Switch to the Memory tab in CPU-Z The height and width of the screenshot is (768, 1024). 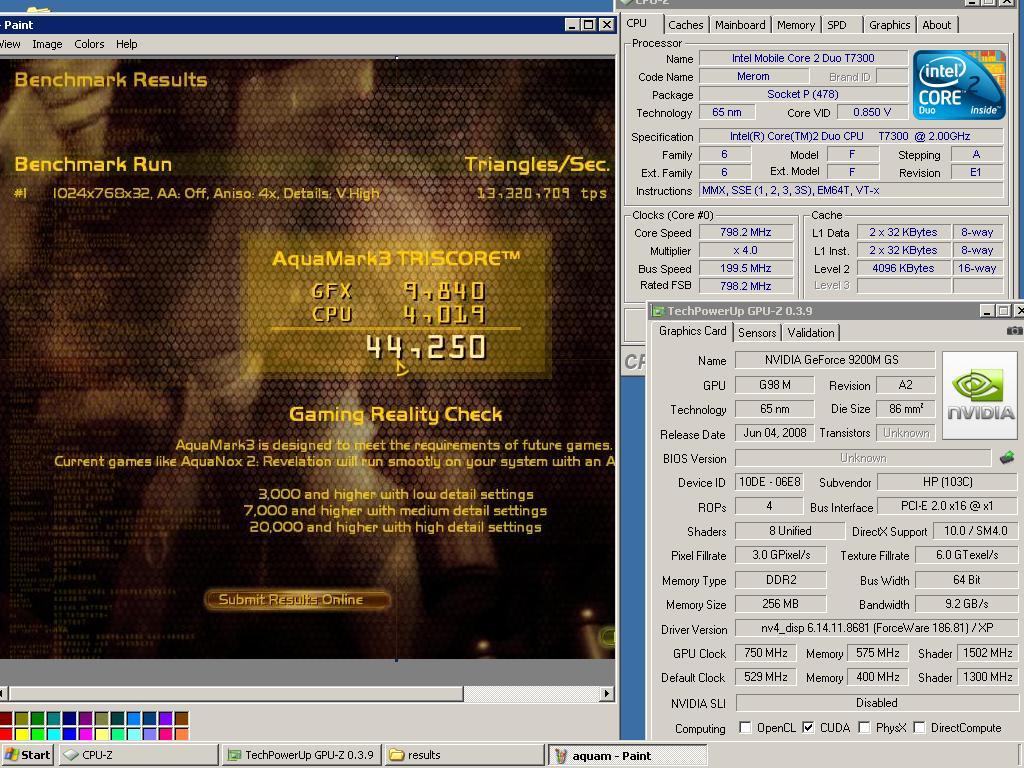(795, 25)
